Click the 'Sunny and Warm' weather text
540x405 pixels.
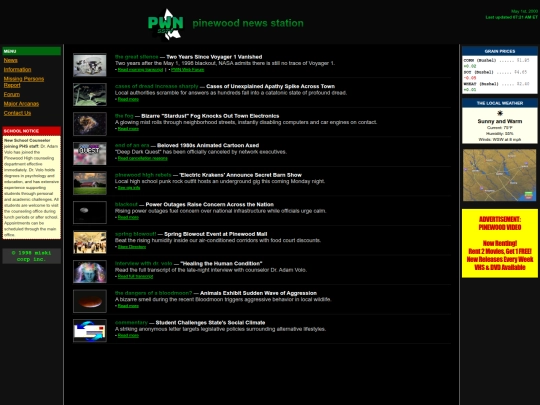[x=500, y=121]
